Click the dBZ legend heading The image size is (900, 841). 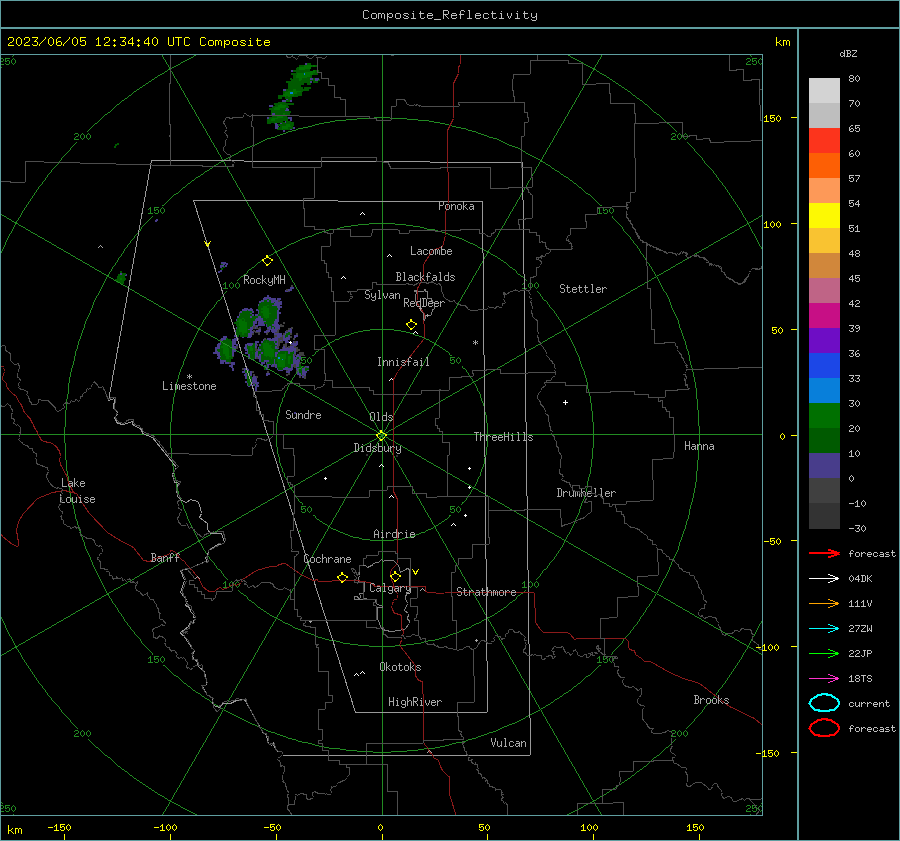tap(848, 53)
